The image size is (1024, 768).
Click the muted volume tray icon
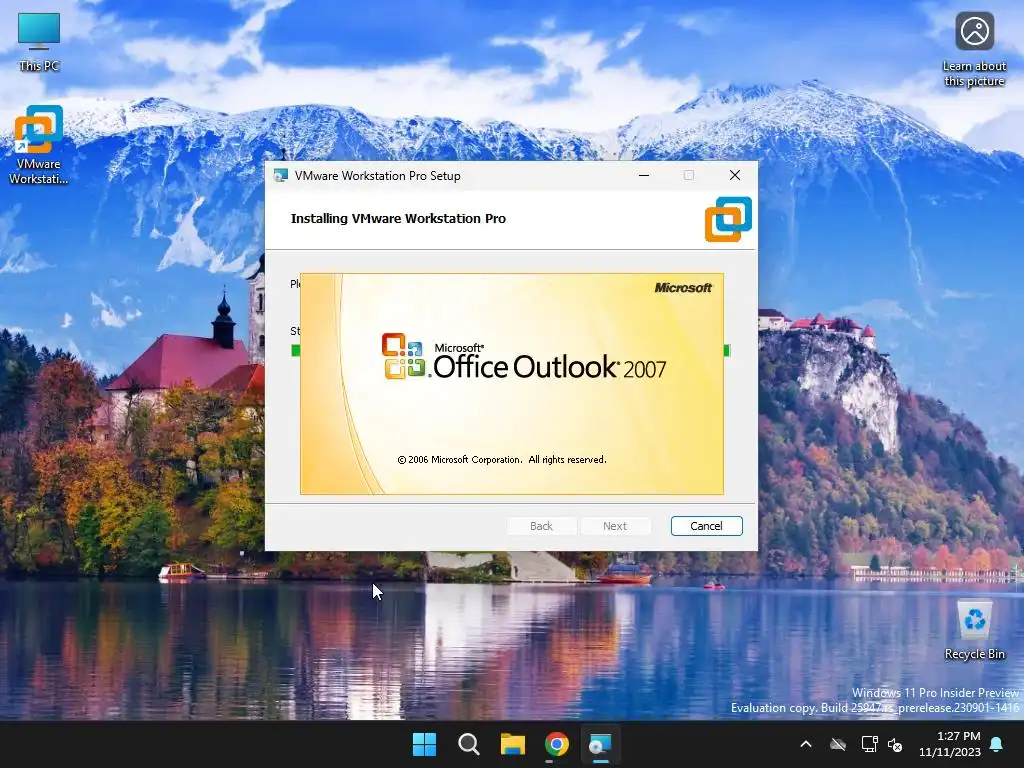(895, 744)
